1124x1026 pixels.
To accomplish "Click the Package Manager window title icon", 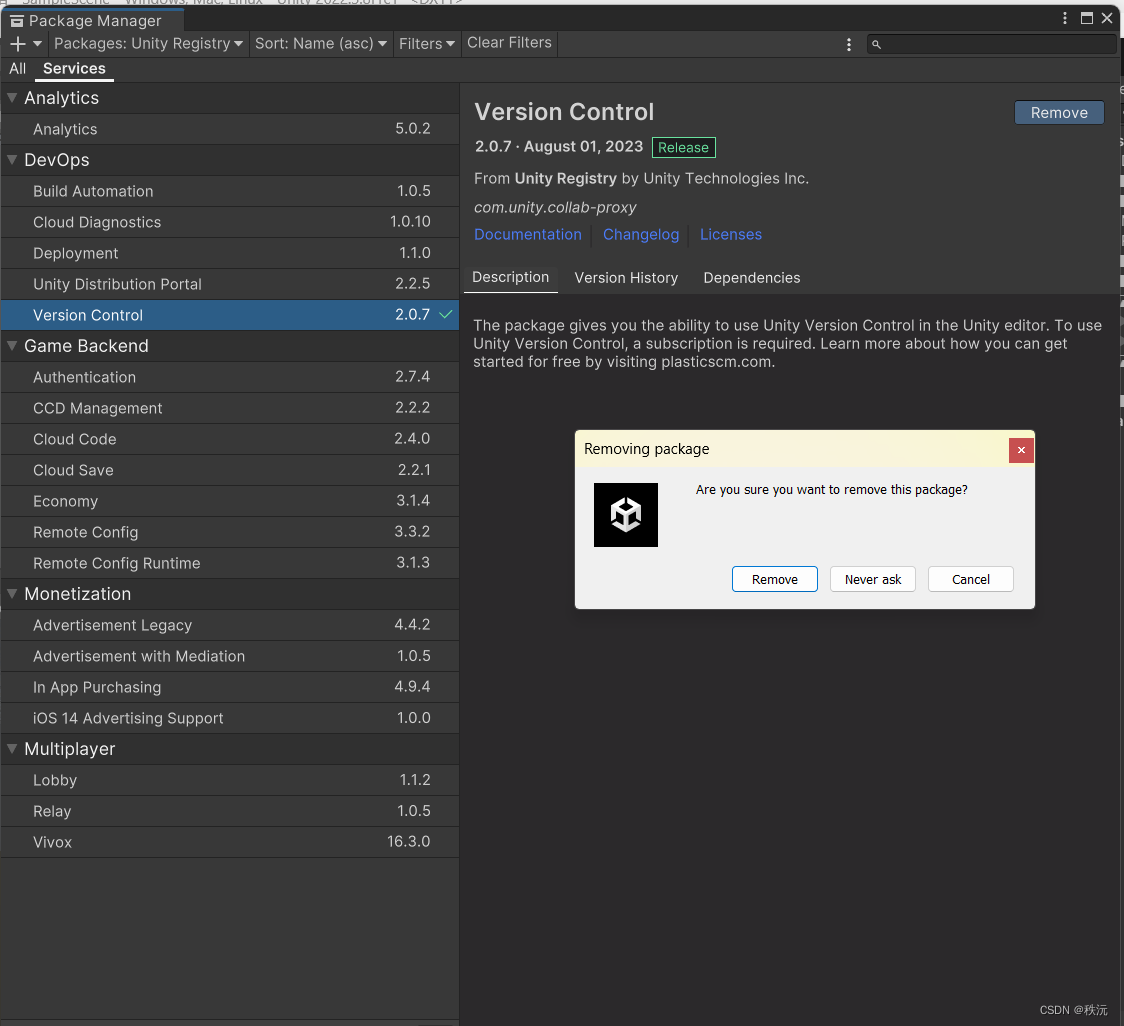I will (16, 20).
